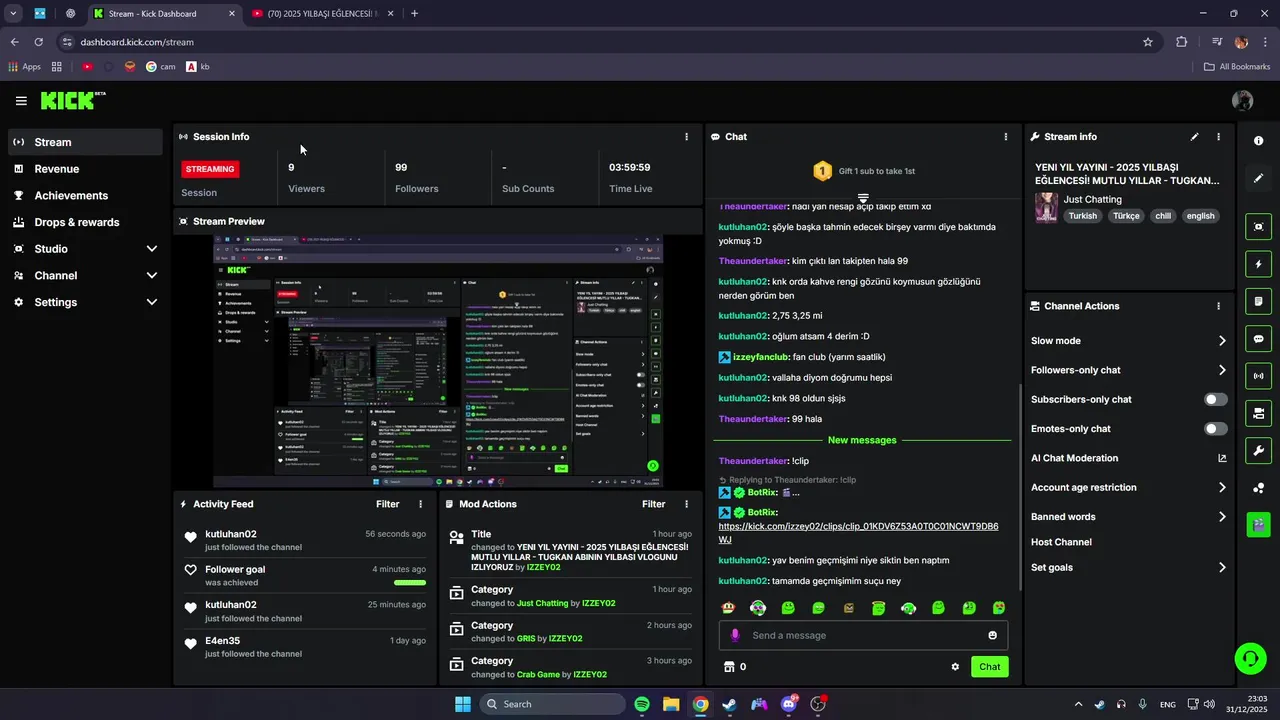Open the emoji picker in the message box

(993, 635)
